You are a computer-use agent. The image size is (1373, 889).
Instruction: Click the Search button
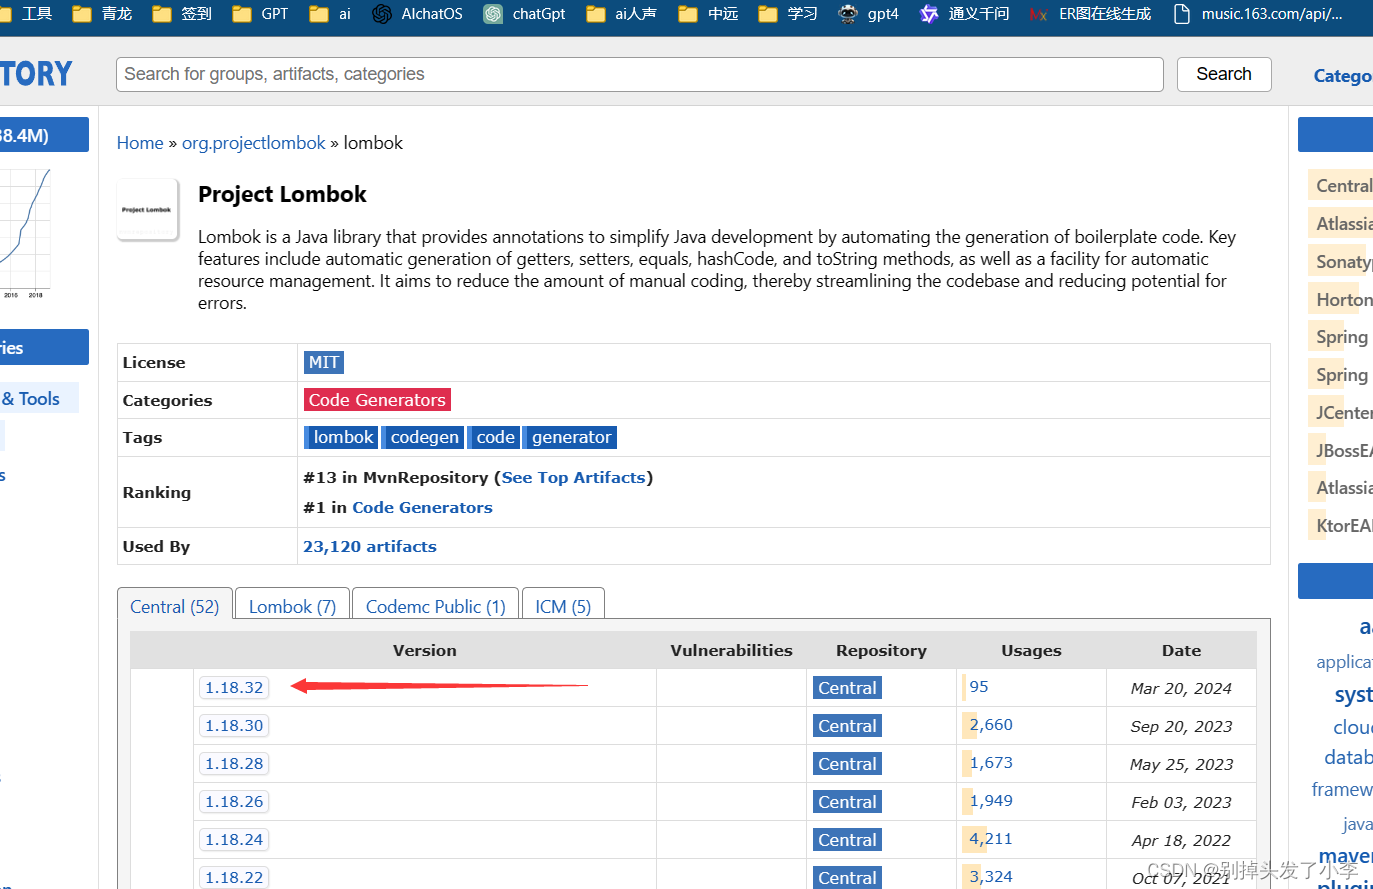point(1224,74)
